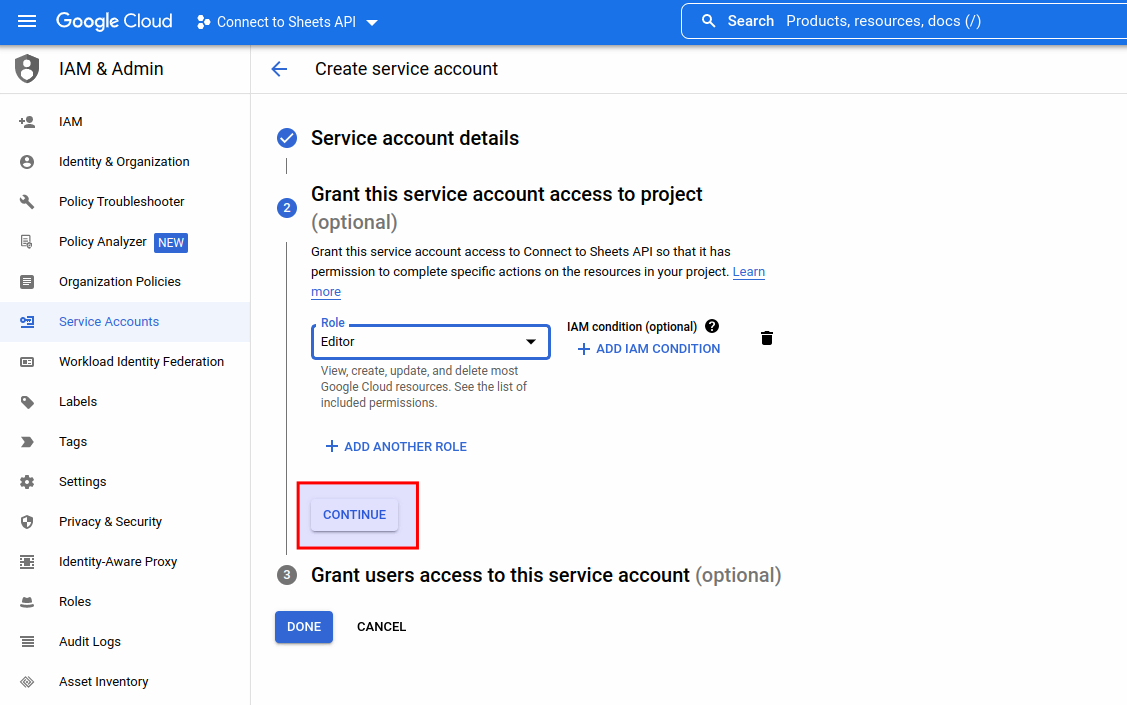This screenshot has width=1127, height=705.
Task: Add an IAM condition
Action: click(648, 349)
